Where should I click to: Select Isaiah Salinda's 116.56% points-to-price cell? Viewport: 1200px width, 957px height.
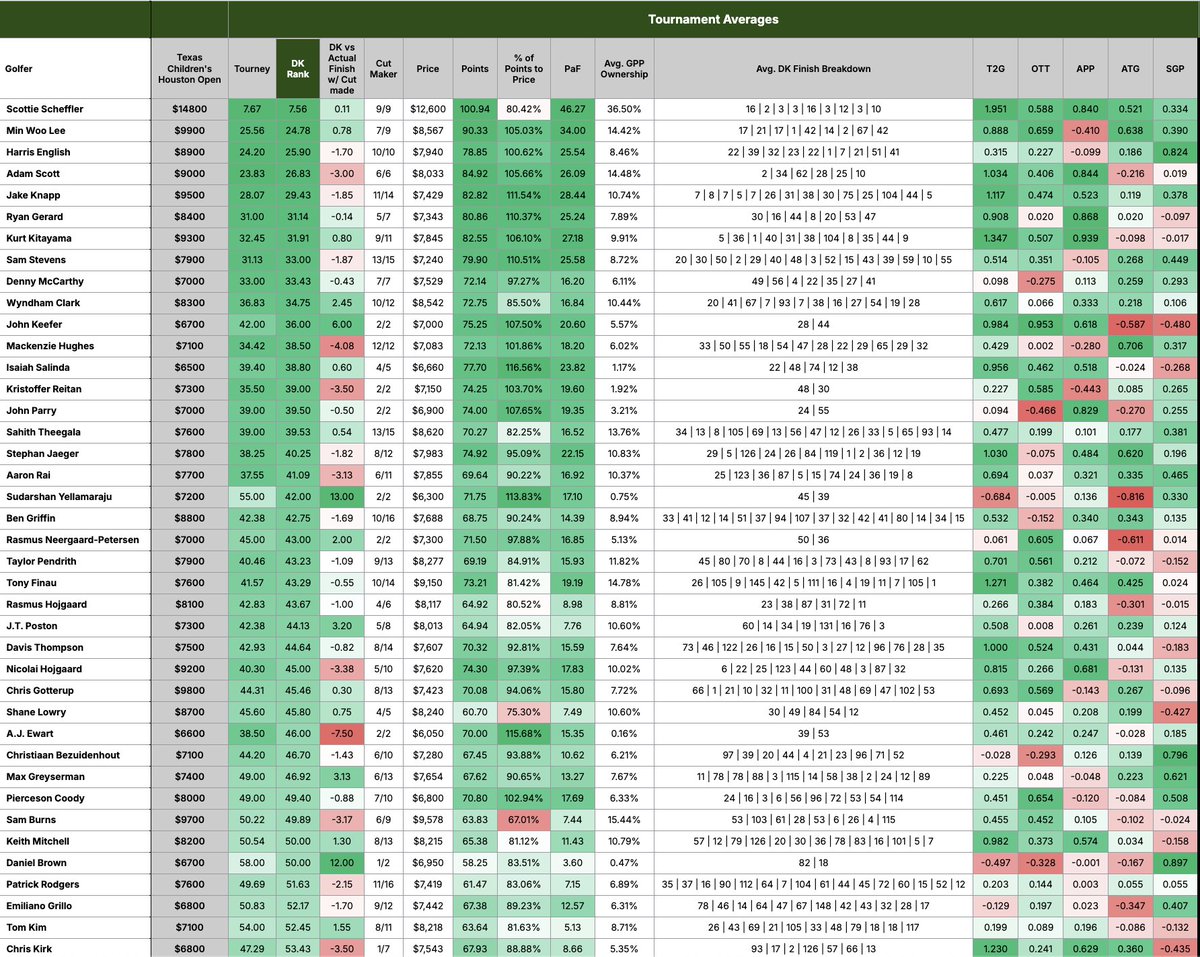[x=526, y=367]
